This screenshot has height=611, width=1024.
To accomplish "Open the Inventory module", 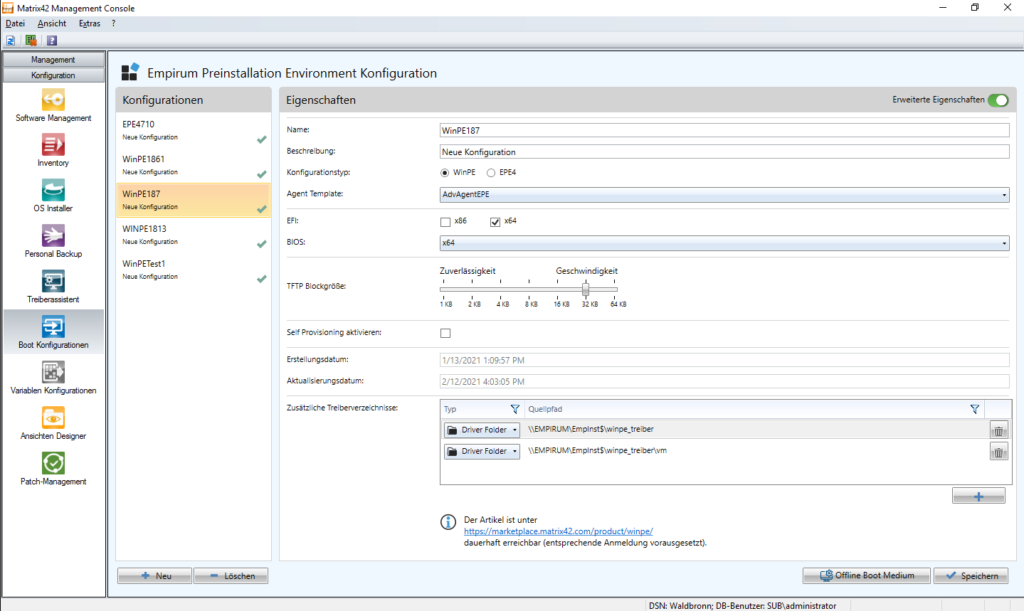I will click(x=53, y=151).
